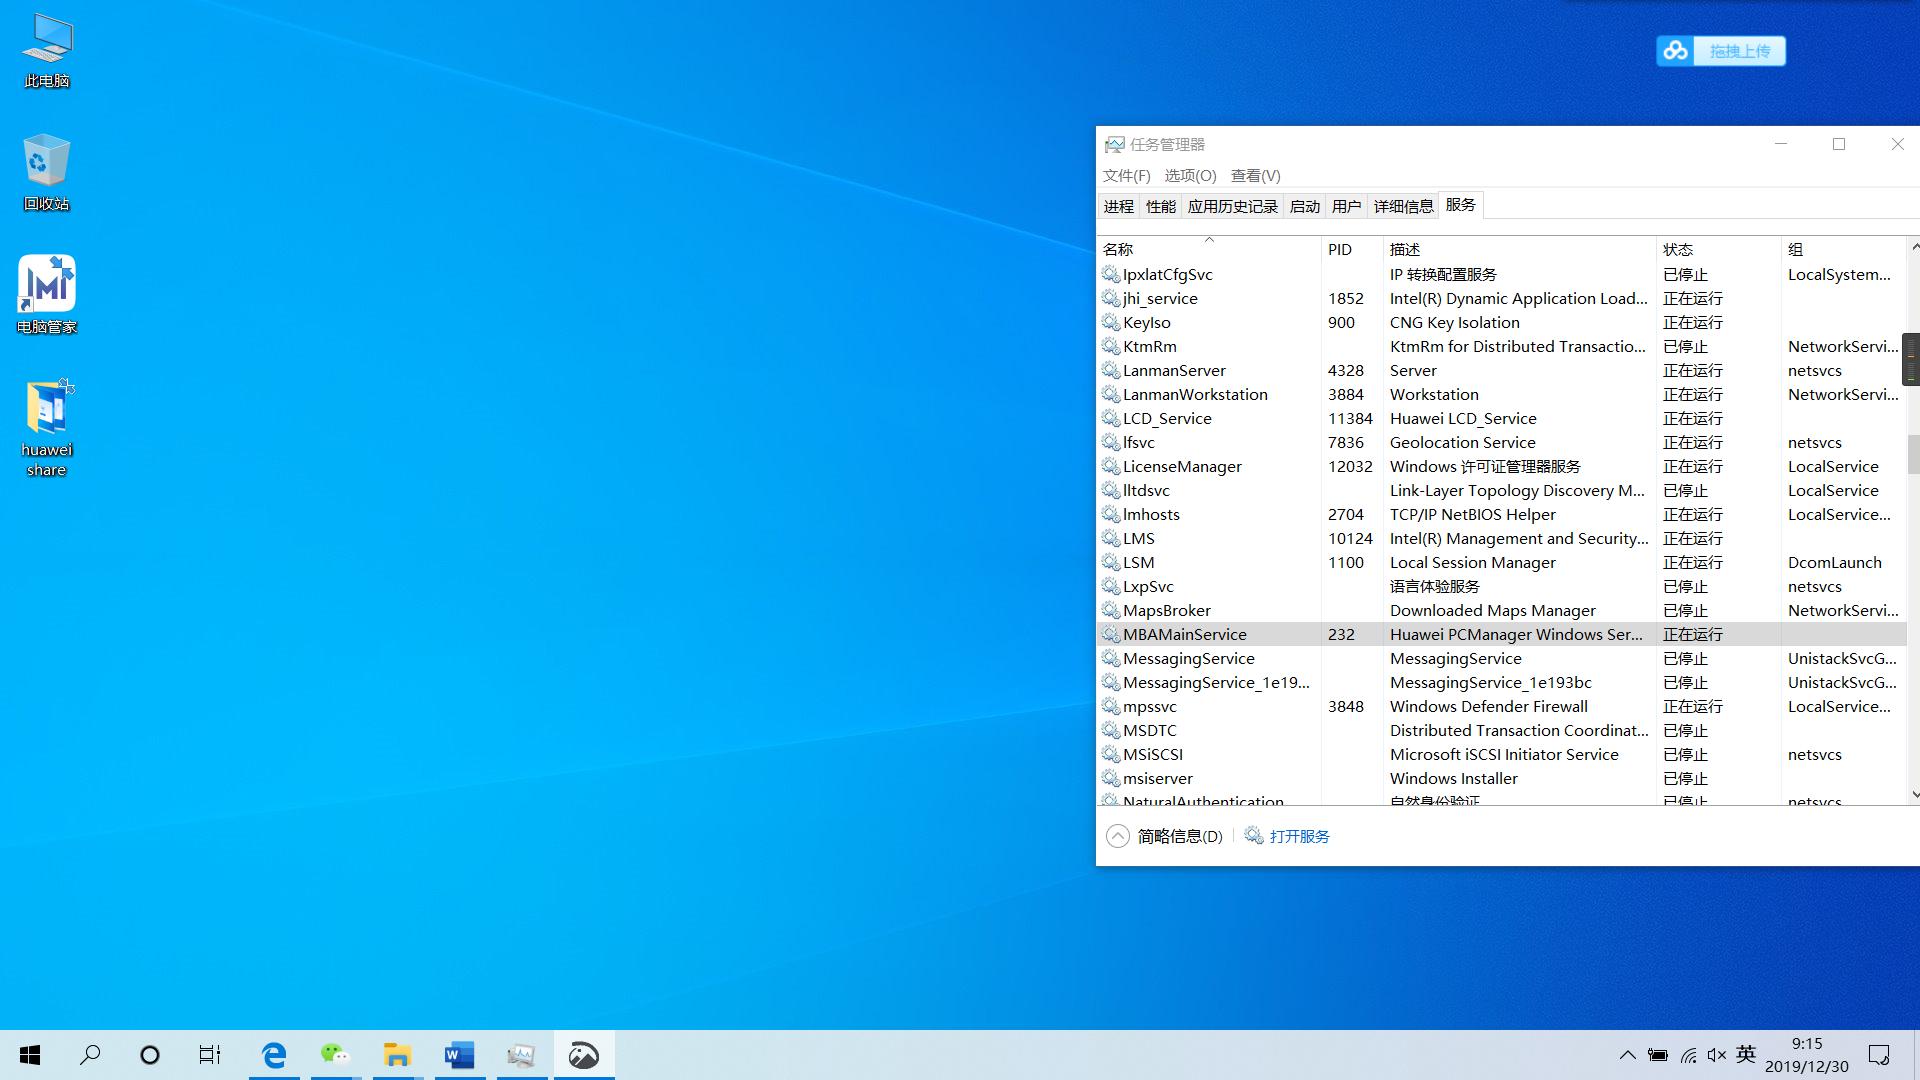Open Task View on taskbar
Screen dimensions: 1920x1080
[x=209, y=1055]
